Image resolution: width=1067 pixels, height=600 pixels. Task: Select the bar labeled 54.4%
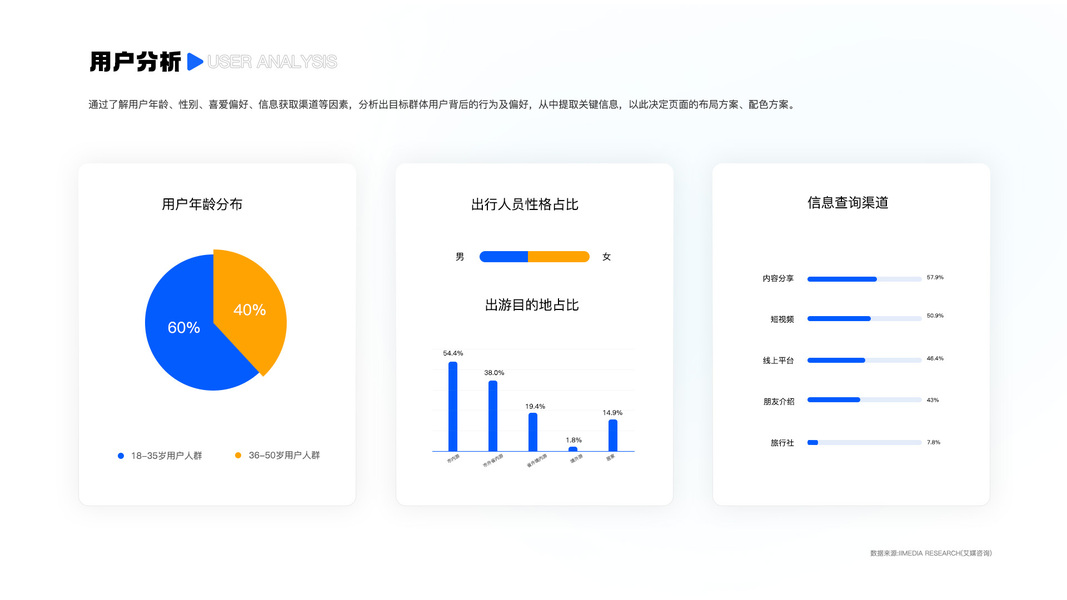tap(453, 406)
